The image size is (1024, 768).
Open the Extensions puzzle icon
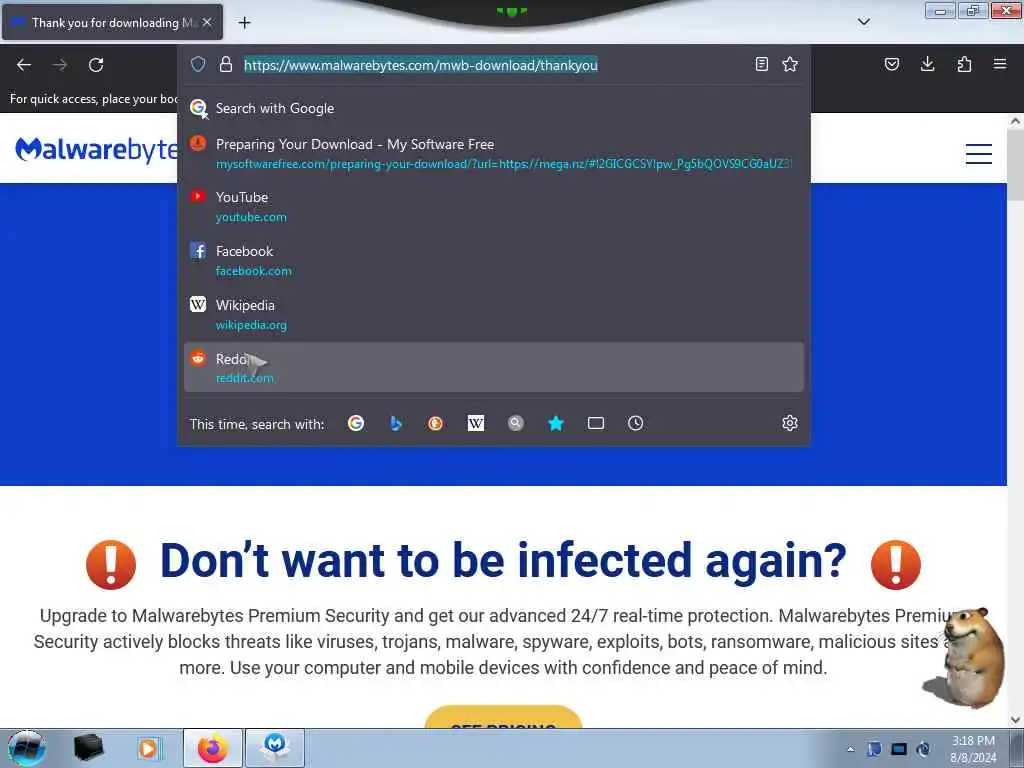coord(964,64)
